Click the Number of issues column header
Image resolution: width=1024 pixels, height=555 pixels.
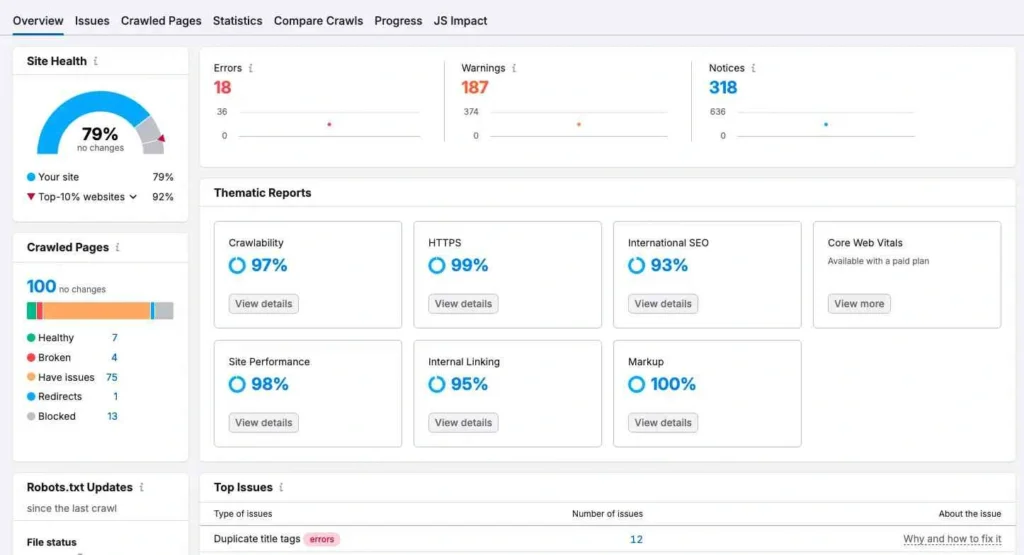(607, 514)
